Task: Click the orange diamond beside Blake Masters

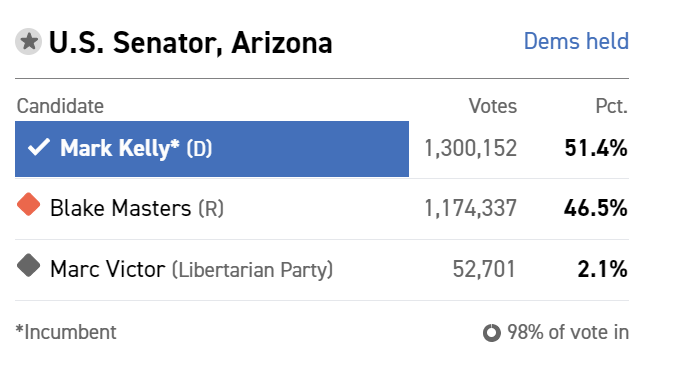Action: (28, 205)
